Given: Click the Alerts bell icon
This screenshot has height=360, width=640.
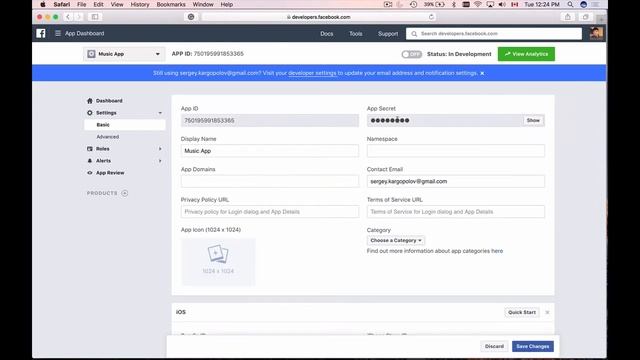Looking at the screenshot, I should (x=90, y=161).
